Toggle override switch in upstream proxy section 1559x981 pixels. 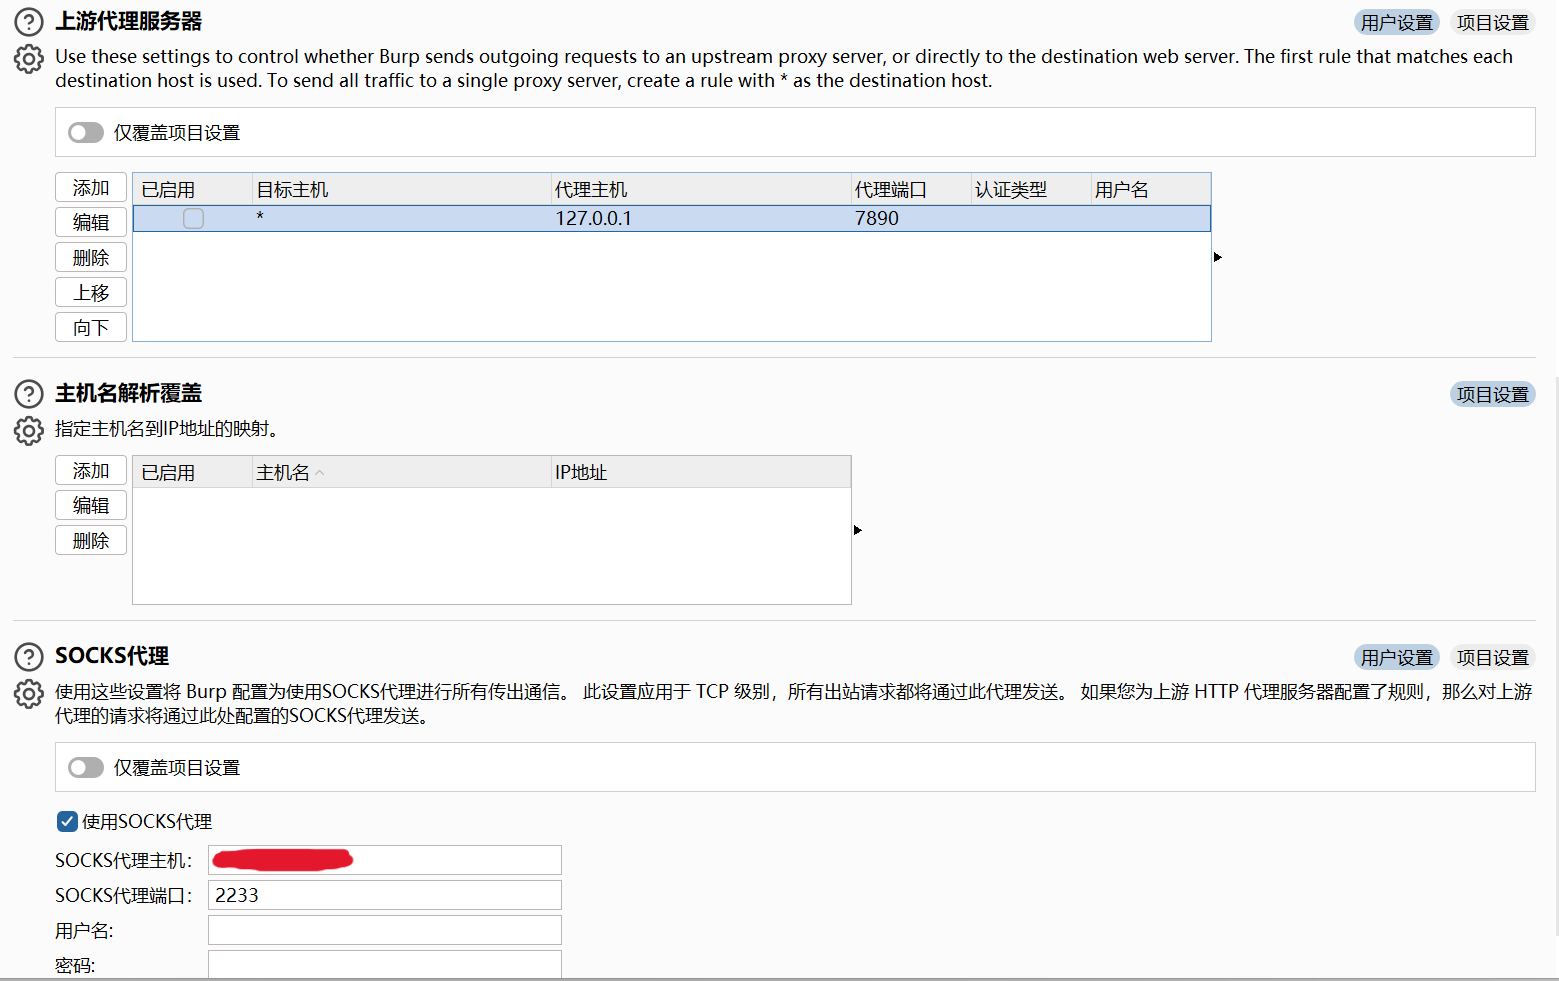pyautogui.click(x=86, y=133)
